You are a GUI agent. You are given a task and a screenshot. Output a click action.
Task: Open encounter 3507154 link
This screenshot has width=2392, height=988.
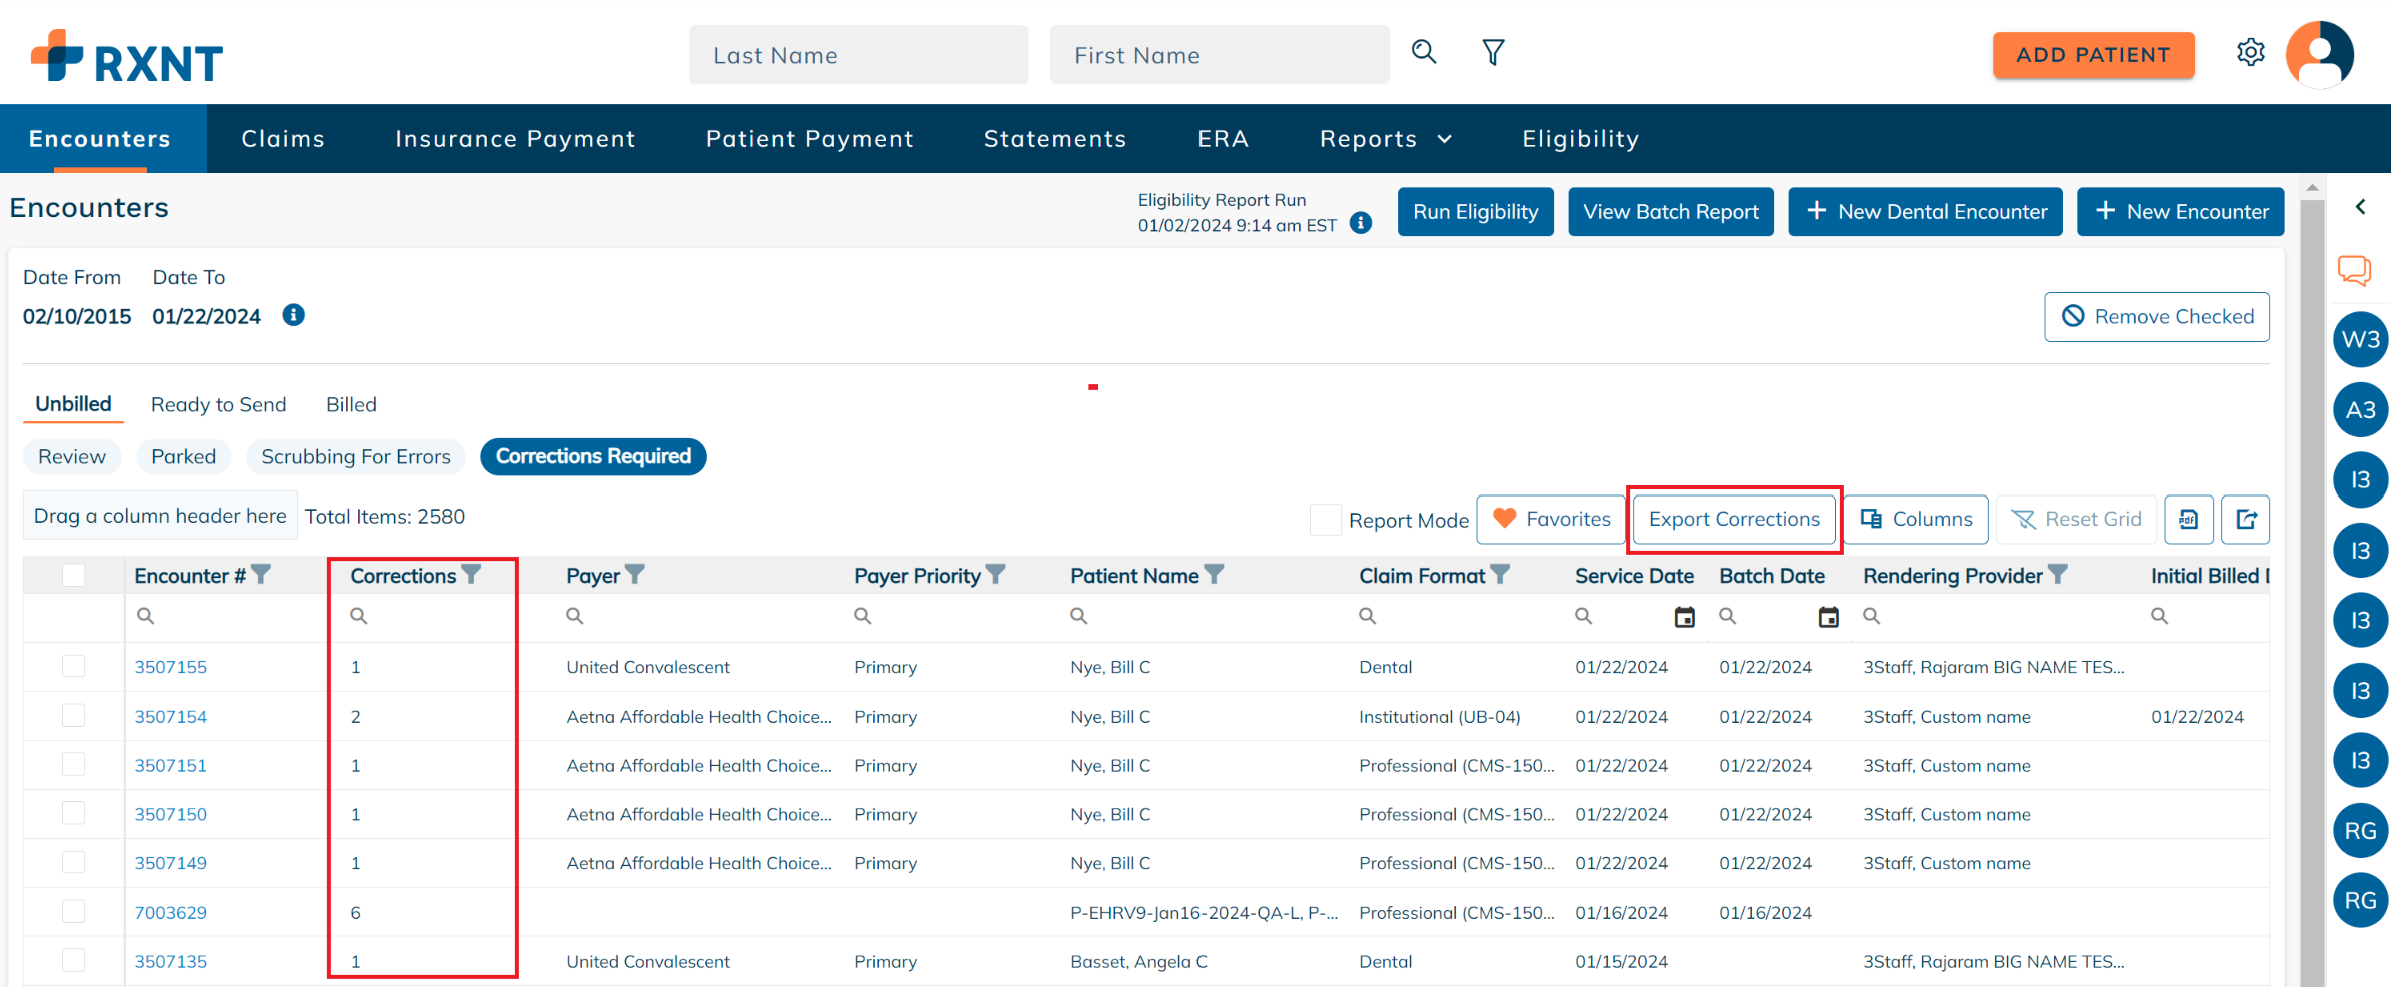pos(171,717)
